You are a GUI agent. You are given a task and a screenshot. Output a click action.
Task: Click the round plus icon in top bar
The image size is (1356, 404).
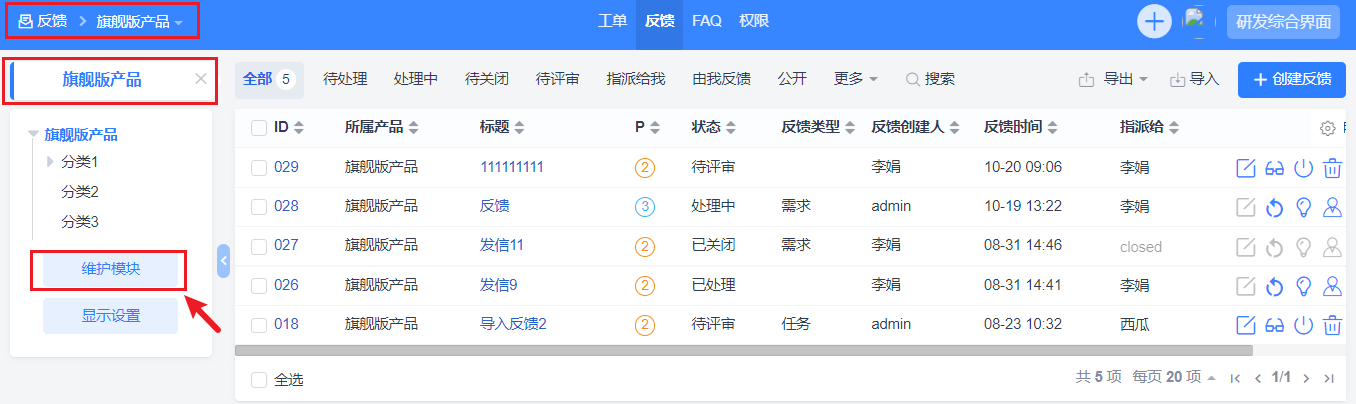1155,21
